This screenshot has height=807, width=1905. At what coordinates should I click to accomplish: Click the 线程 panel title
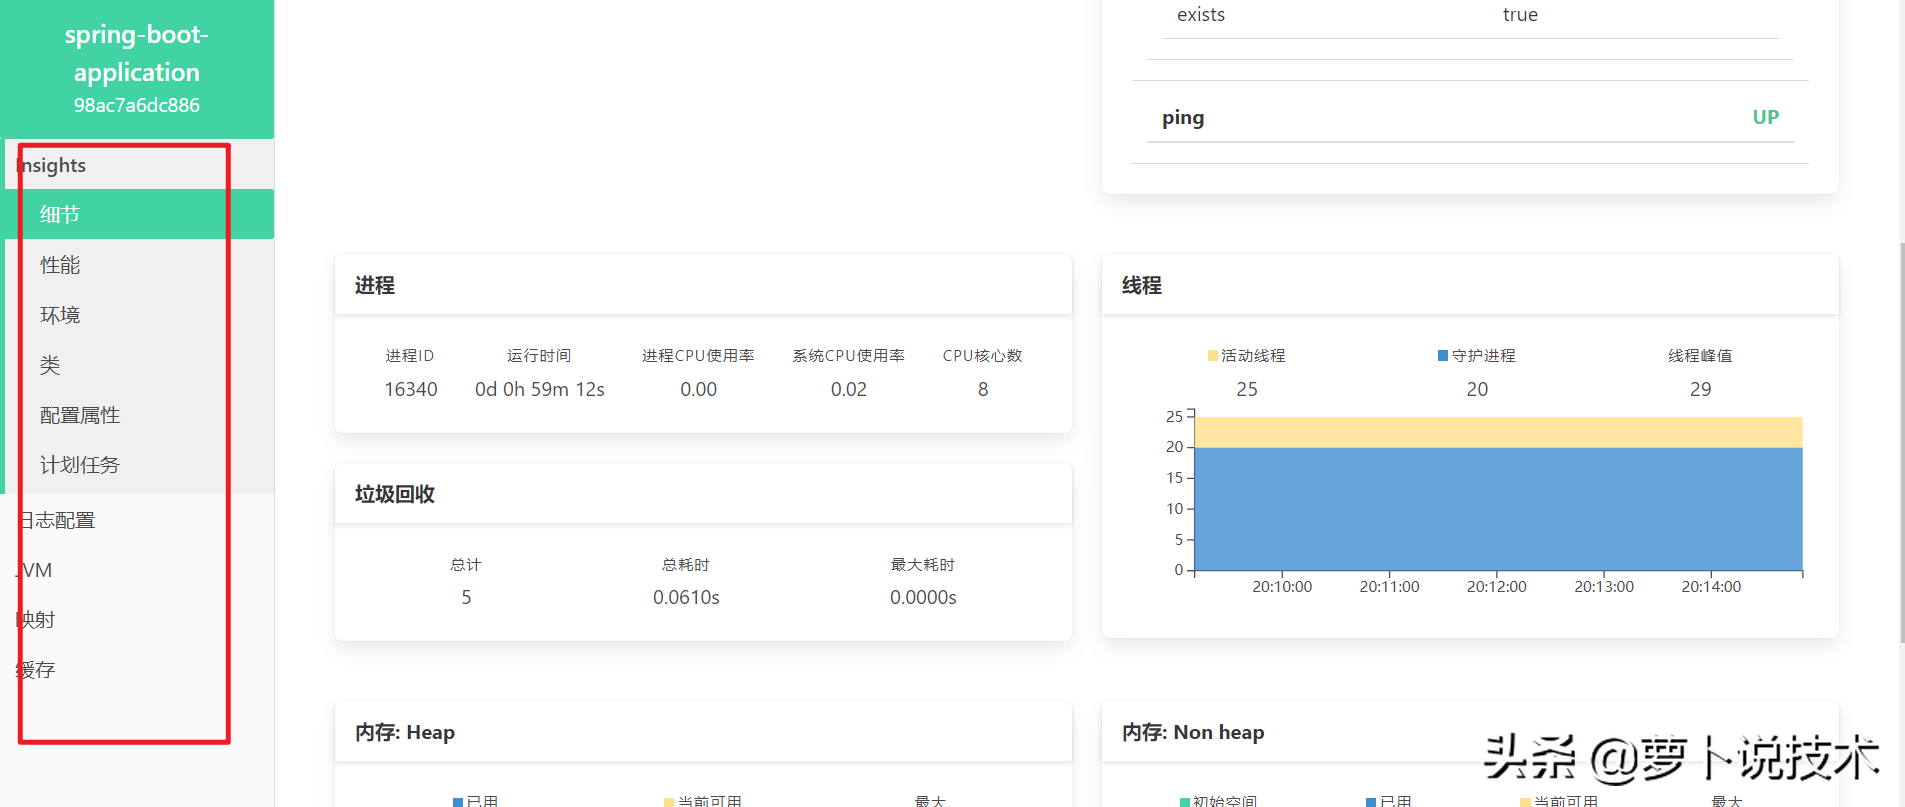(1142, 285)
